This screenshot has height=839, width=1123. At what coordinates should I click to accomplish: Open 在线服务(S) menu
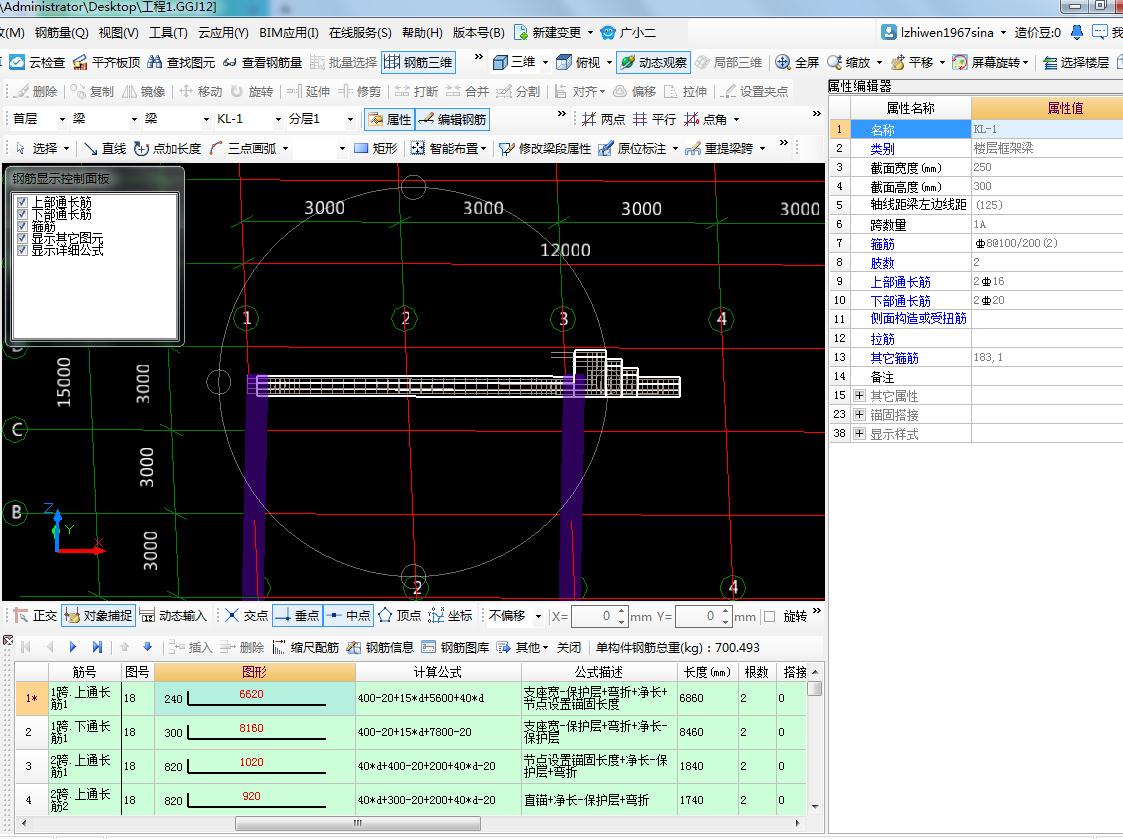pos(360,33)
